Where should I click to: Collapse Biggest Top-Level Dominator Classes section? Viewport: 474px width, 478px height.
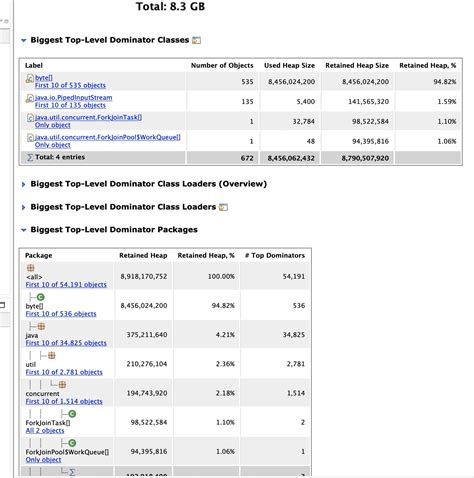(23, 40)
